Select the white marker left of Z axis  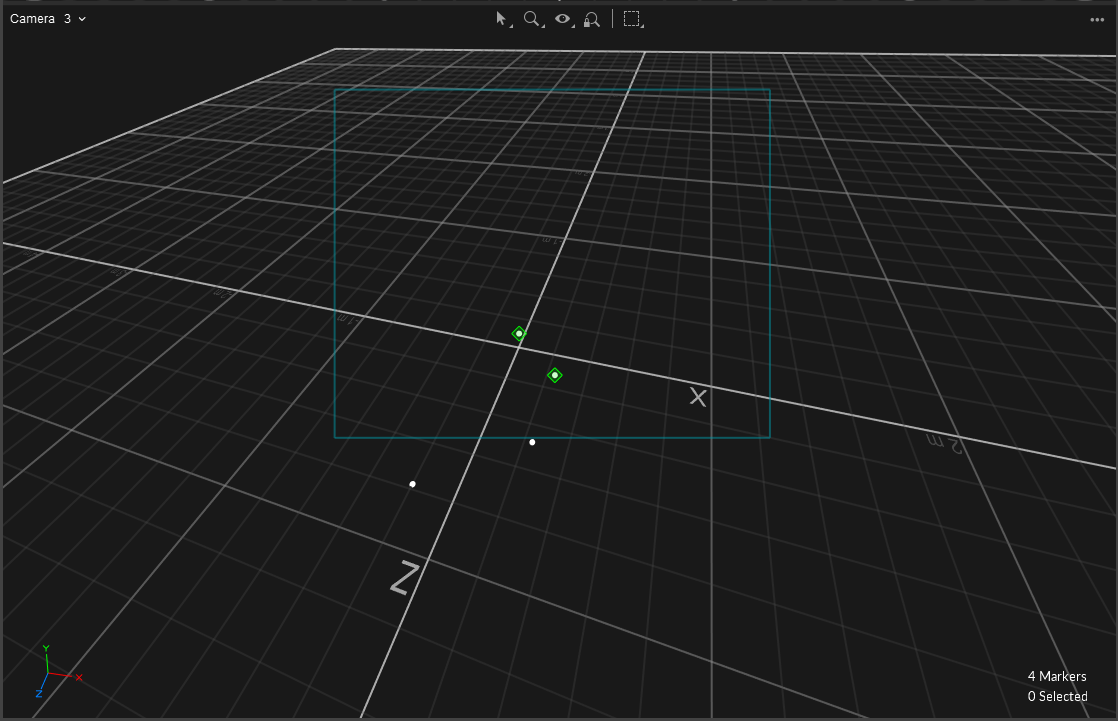(x=412, y=484)
